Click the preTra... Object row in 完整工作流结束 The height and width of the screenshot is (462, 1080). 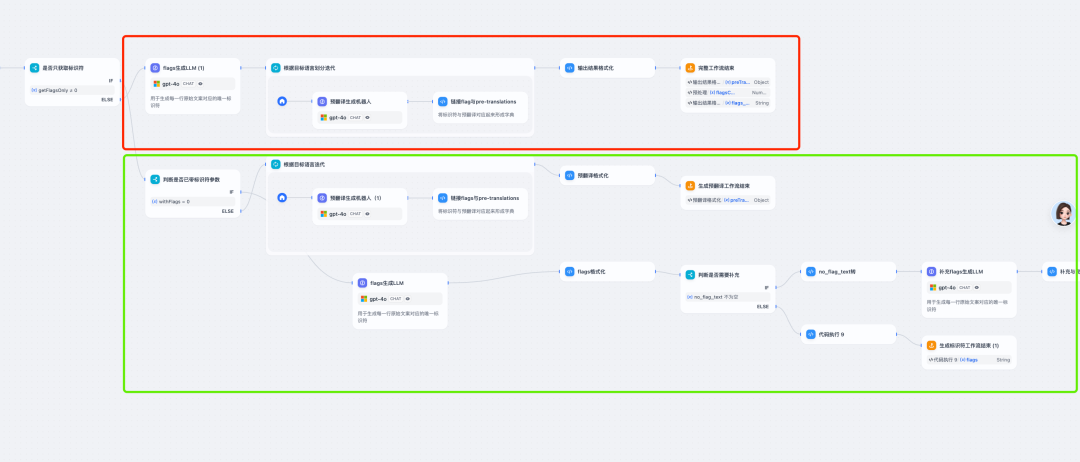tap(728, 82)
